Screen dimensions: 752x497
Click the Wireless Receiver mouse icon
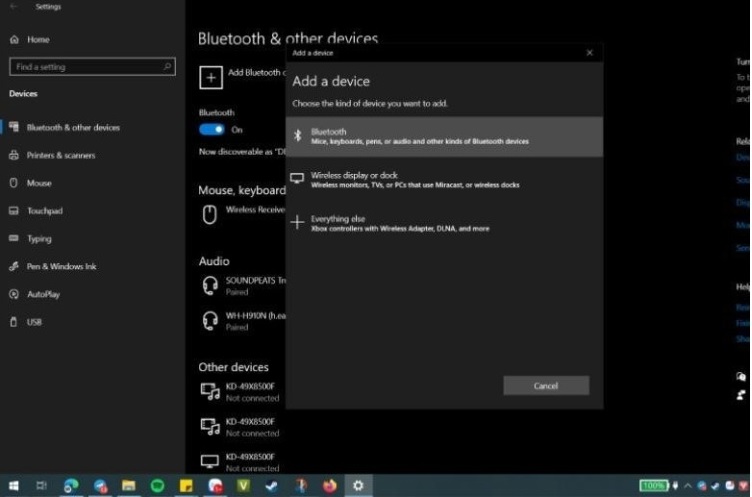pos(210,213)
